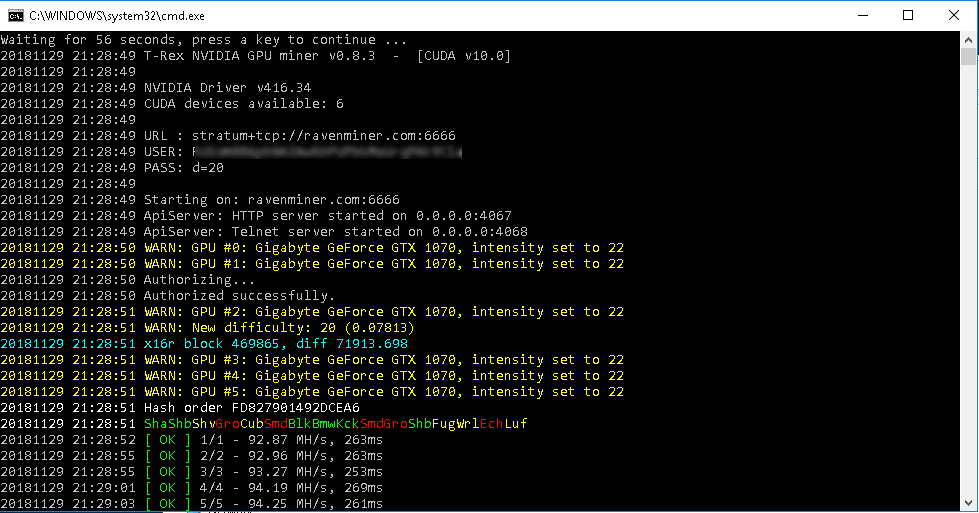Click the 'PASS: d=20' line
Image resolution: width=979 pixels, height=513 pixels.
click(112, 167)
